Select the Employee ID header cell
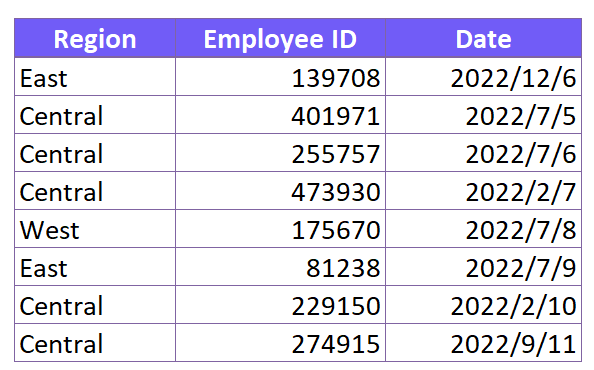Image resolution: width=594 pixels, height=370 pixels. (x=280, y=38)
